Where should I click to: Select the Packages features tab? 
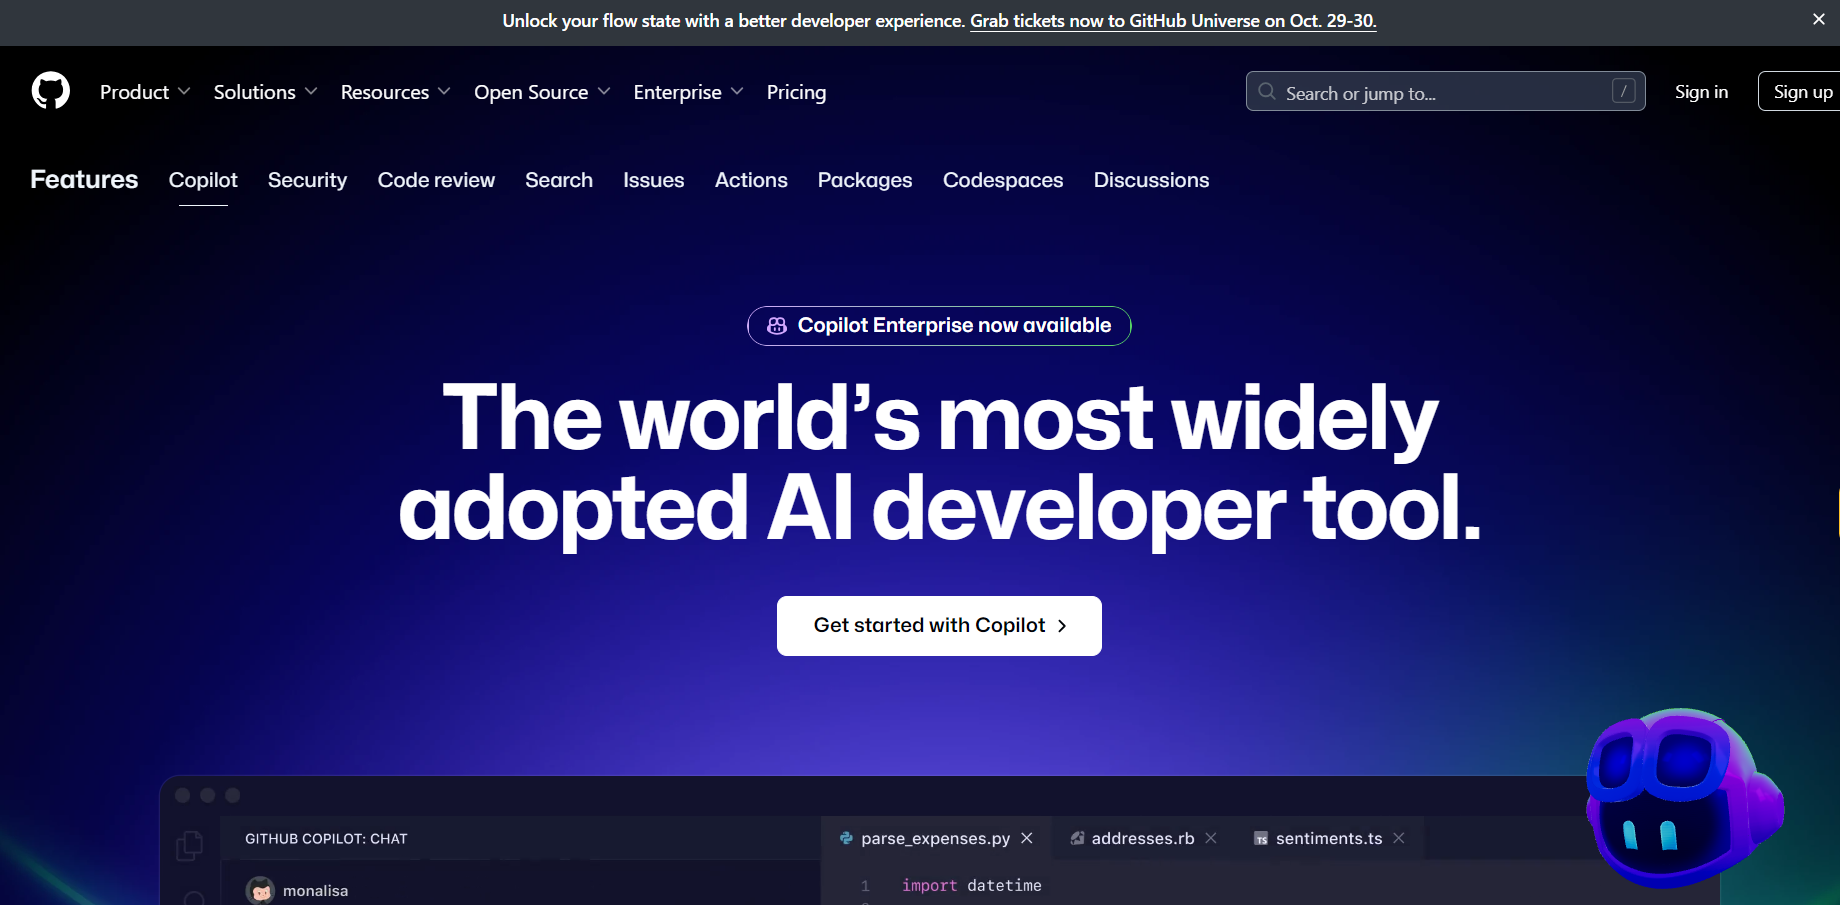pyautogui.click(x=865, y=180)
